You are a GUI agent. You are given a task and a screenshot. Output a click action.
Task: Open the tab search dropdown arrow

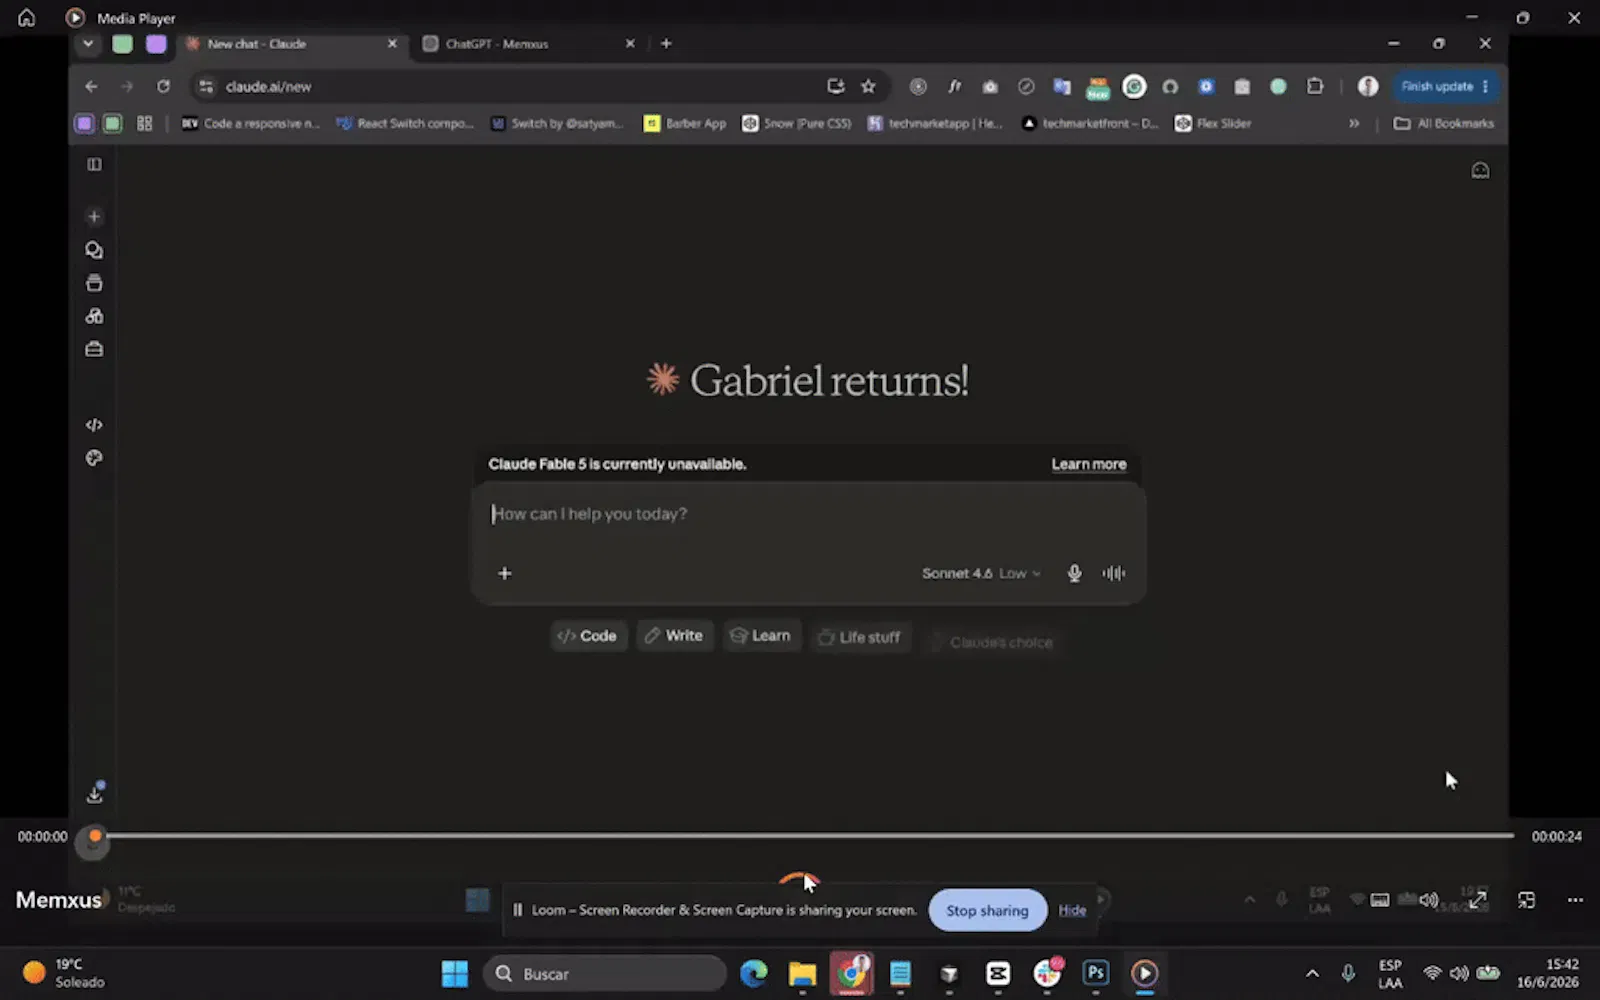click(x=88, y=43)
